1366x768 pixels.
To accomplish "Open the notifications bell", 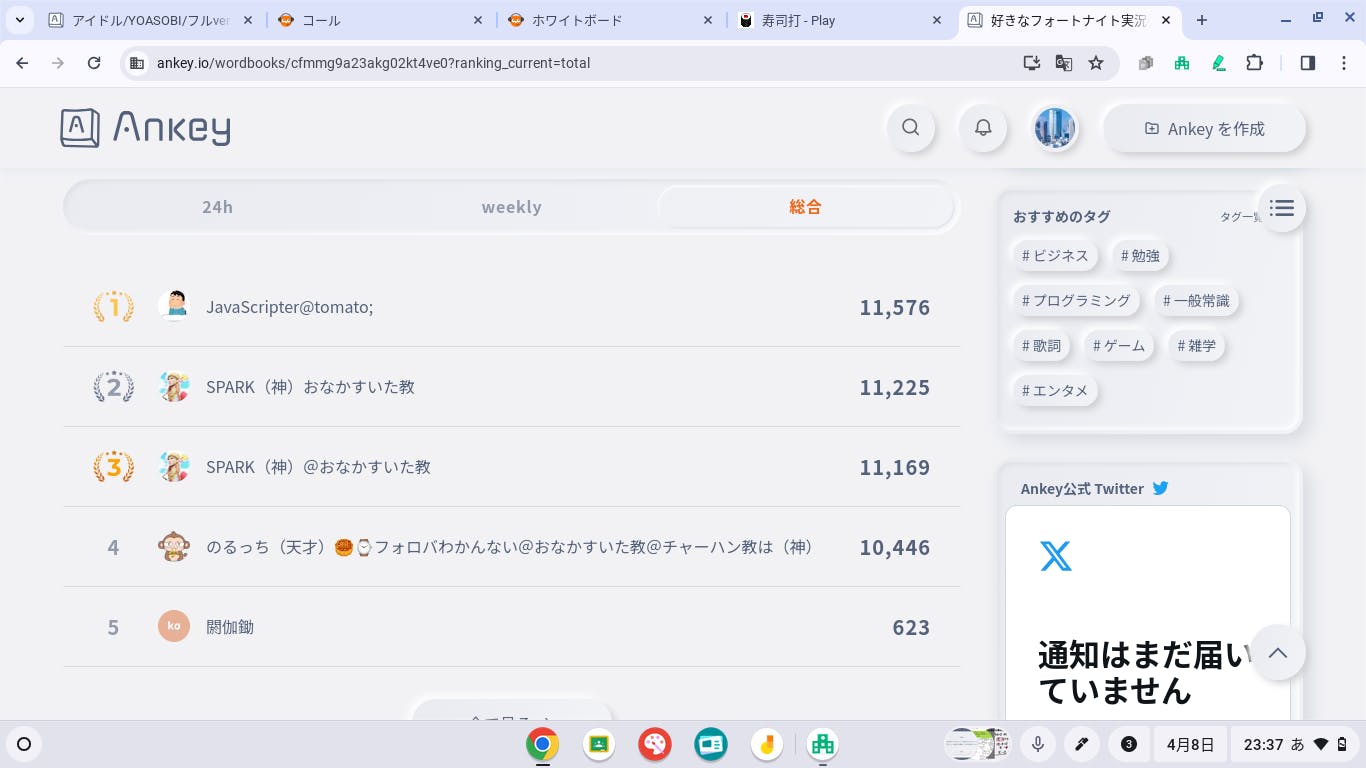I will tap(983, 128).
